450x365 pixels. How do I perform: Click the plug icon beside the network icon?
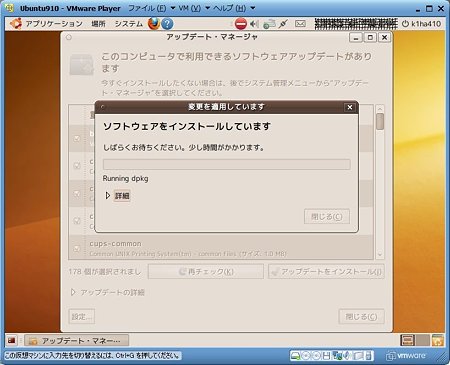pos(283,24)
